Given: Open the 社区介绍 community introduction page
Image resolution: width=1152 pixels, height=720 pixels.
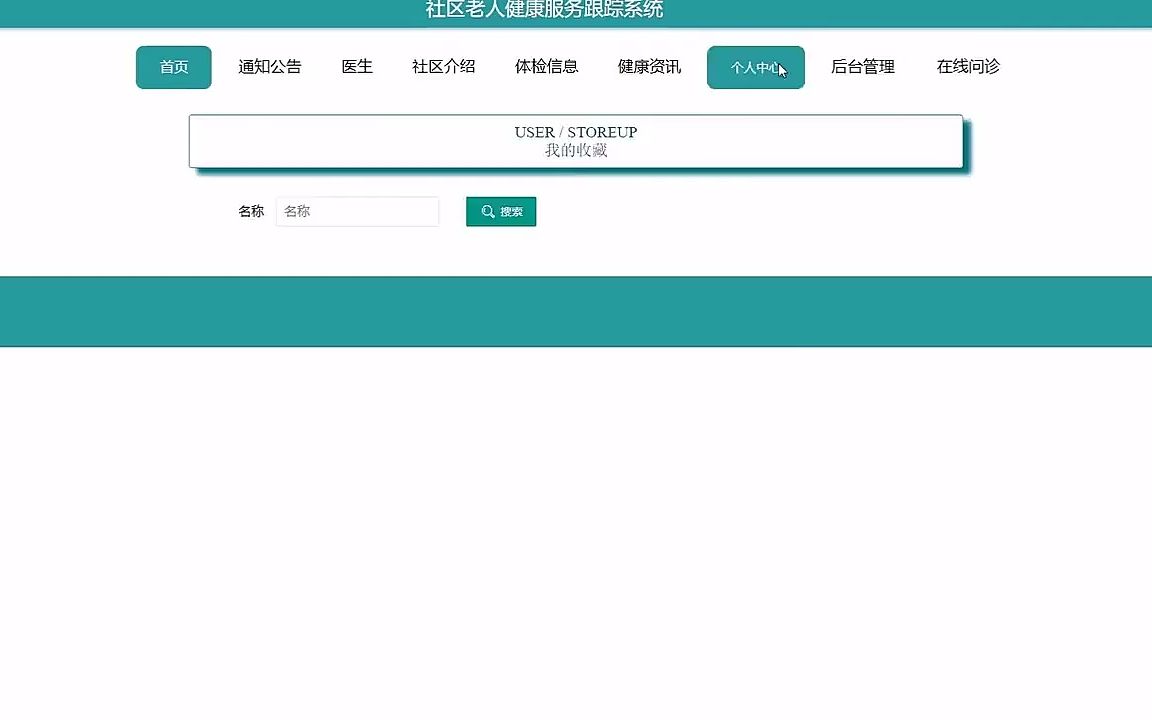Looking at the screenshot, I should 443,66.
